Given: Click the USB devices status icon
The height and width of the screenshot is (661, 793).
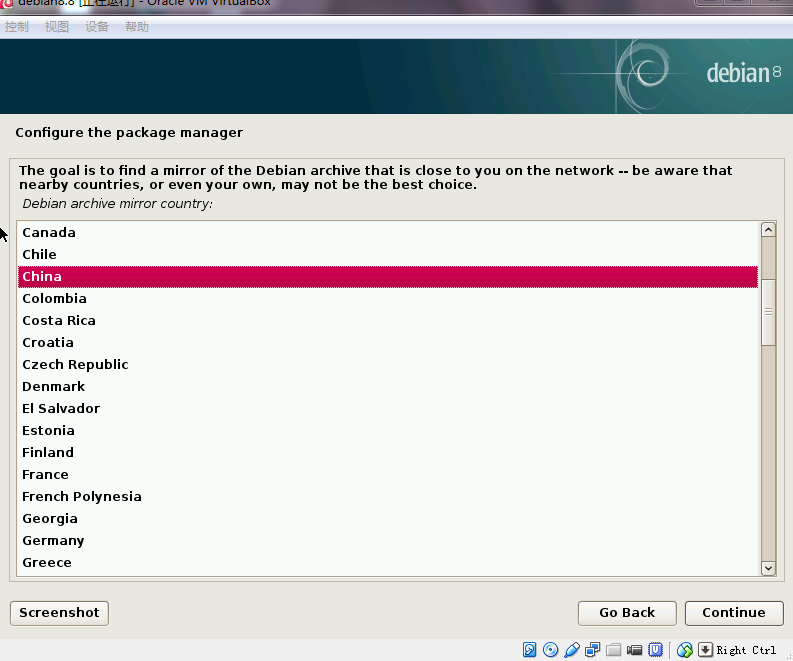Looking at the screenshot, I should coord(571,650).
